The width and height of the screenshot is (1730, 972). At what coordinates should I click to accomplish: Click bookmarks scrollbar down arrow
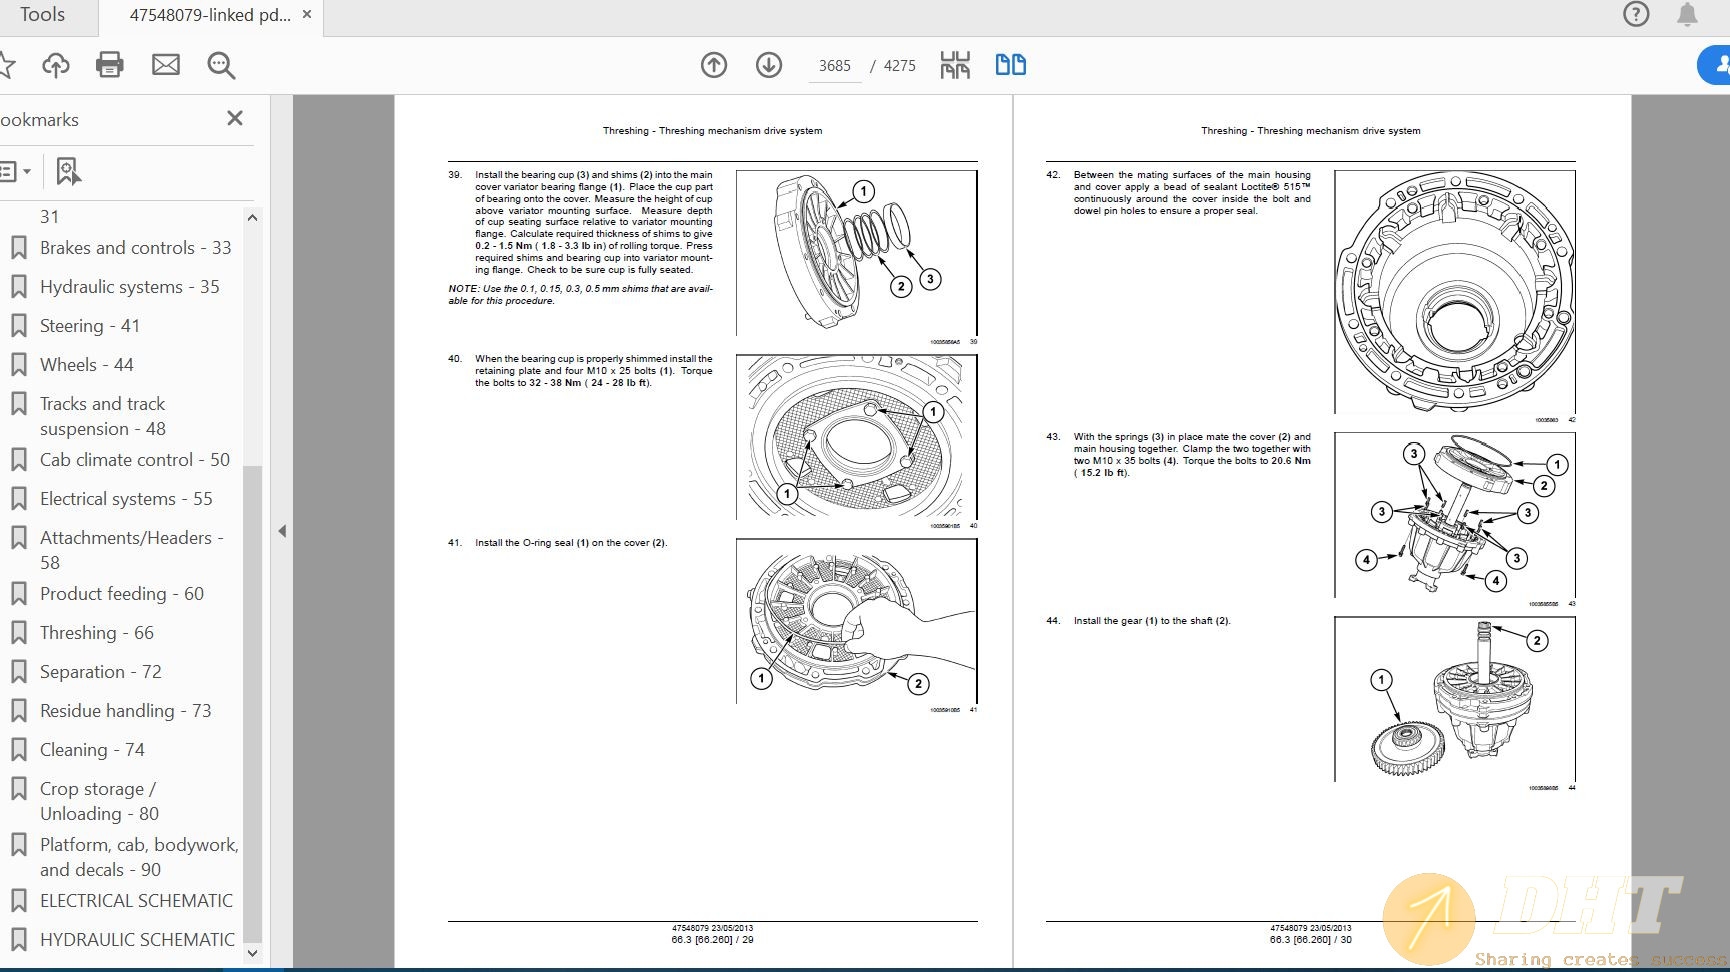click(x=252, y=953)
